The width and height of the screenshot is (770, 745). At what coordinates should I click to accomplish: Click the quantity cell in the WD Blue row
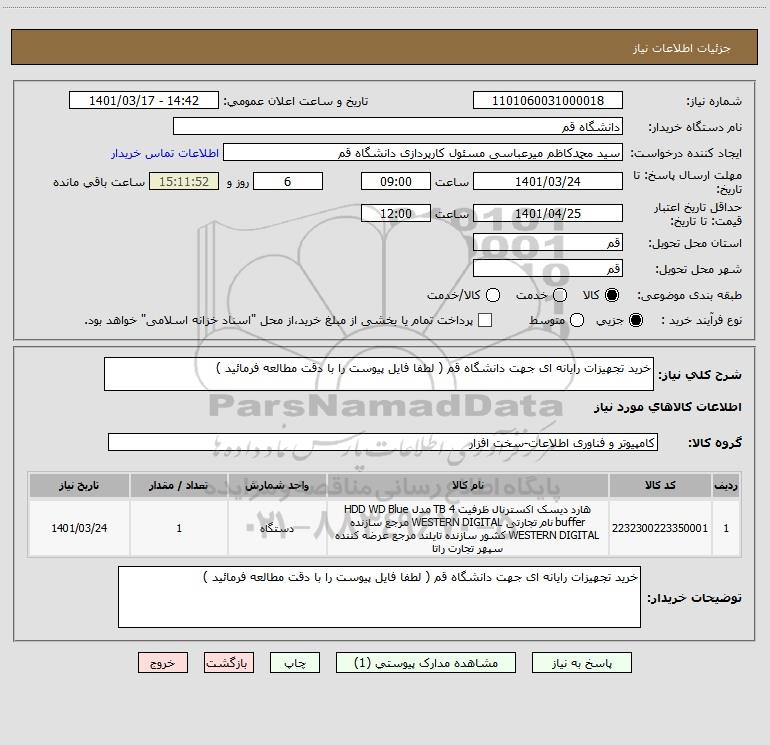pyautogui.click(x=179, y=528)
